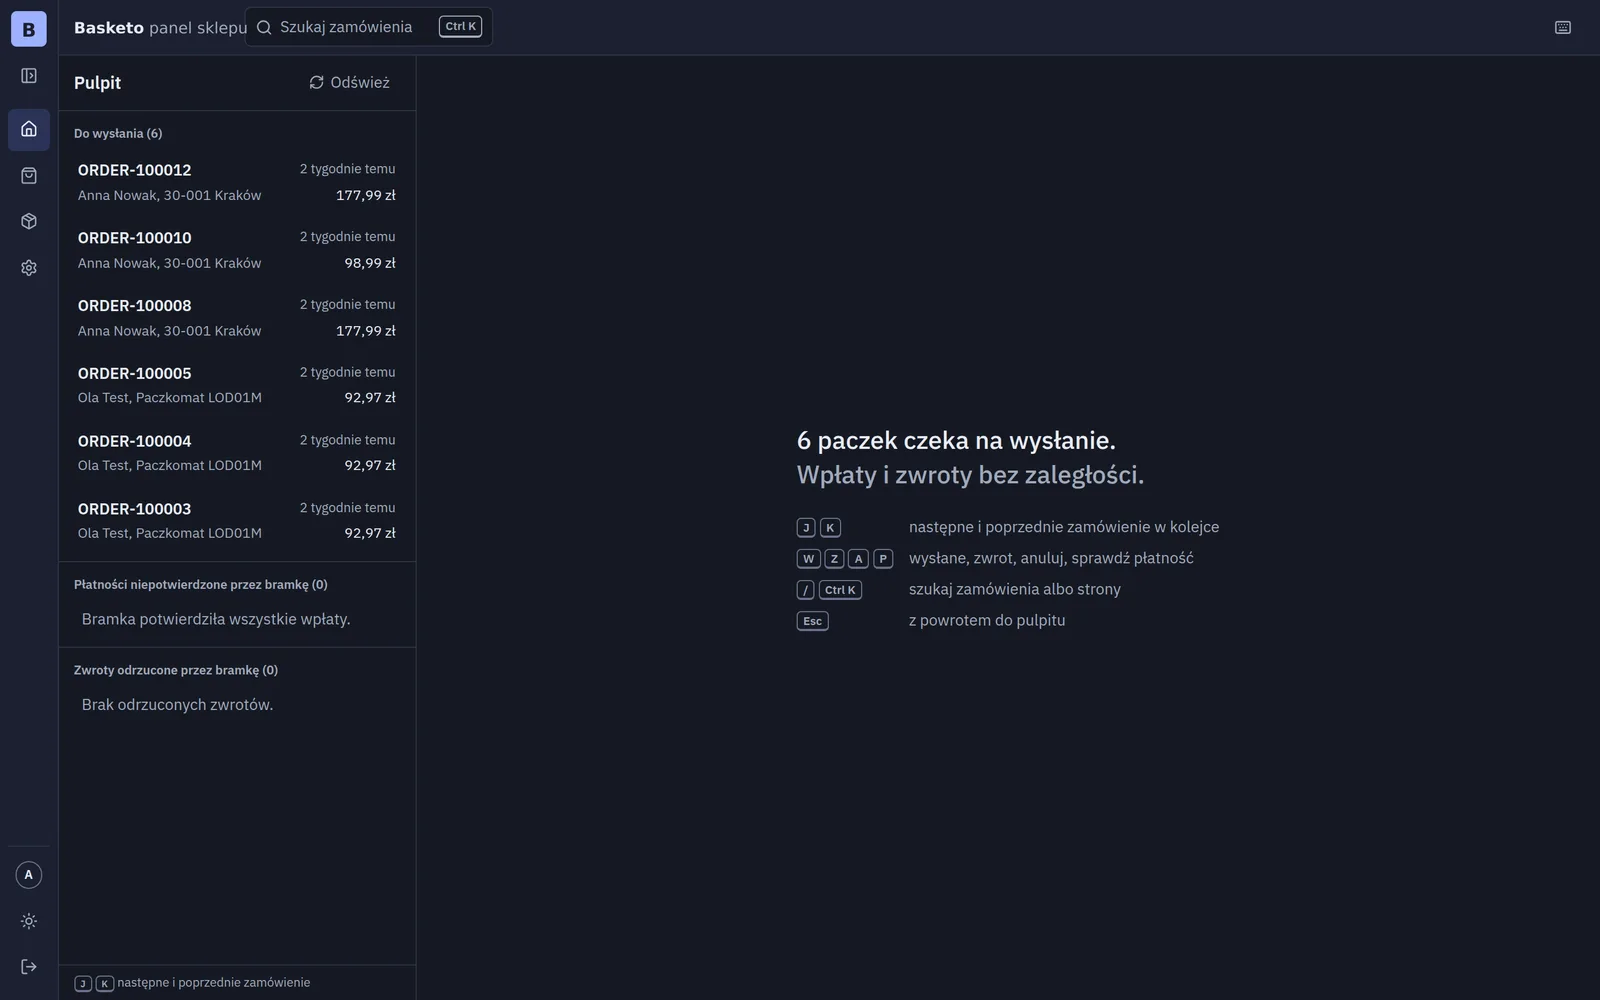
Task: Click the P key hint badge
Action: click(x=883, y=559)
